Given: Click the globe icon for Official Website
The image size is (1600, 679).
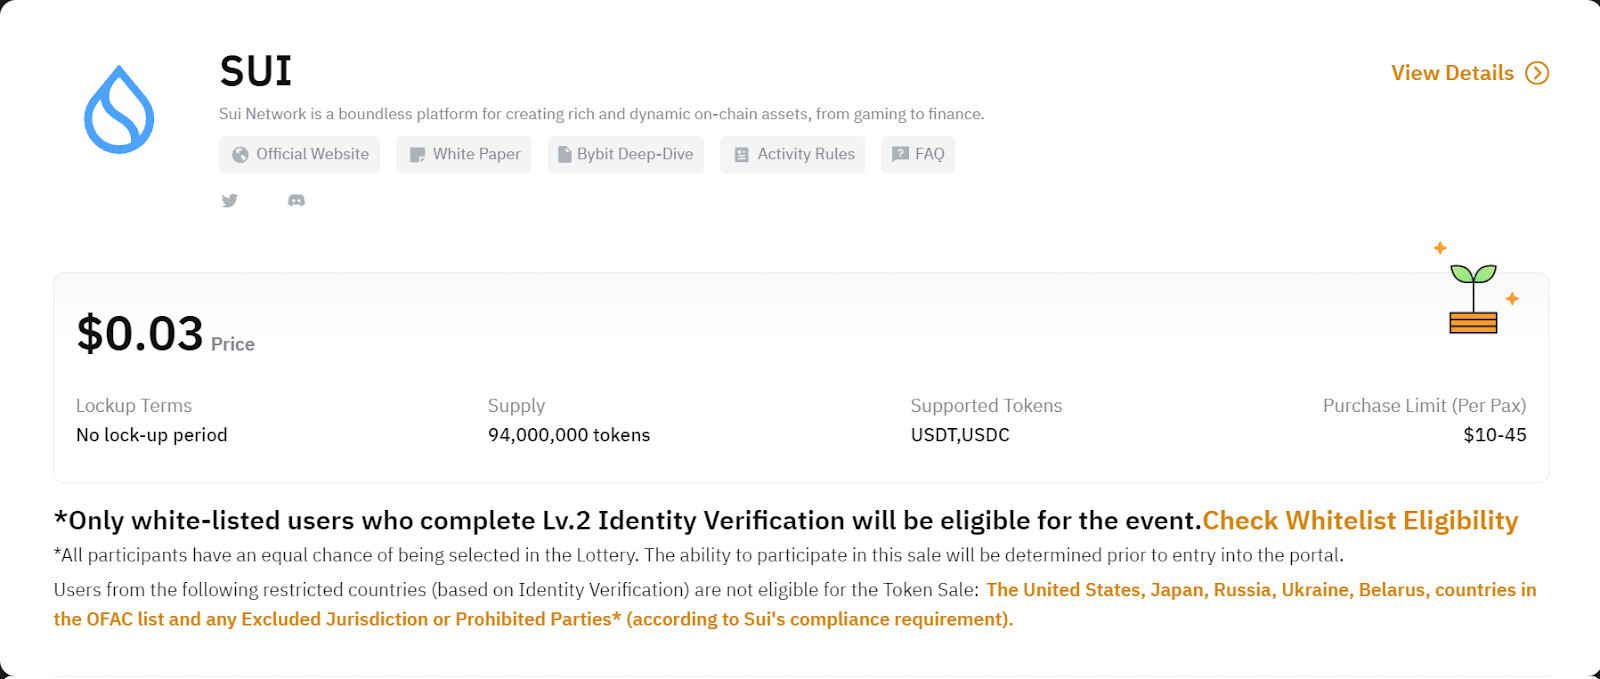Looking at the screenshot, I should coord(240,155).
